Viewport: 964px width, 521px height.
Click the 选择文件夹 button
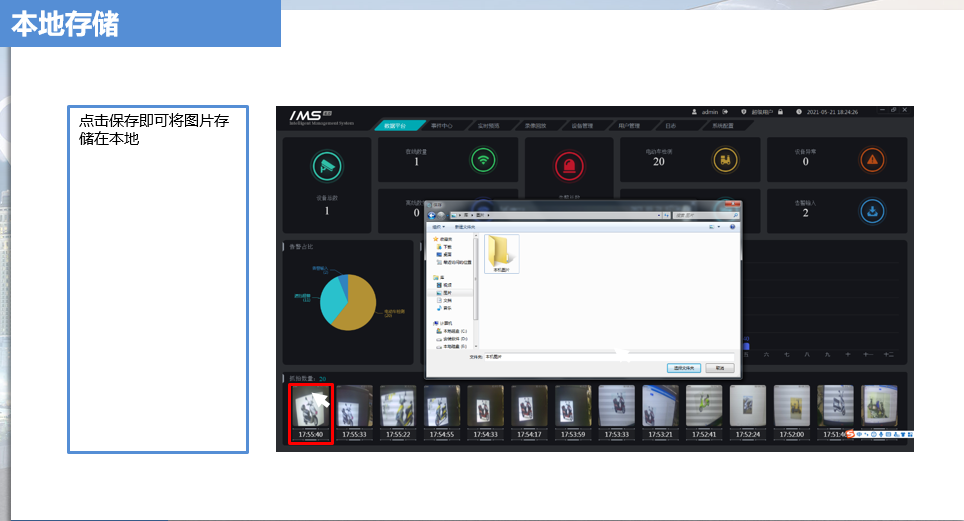coord(684,368)
